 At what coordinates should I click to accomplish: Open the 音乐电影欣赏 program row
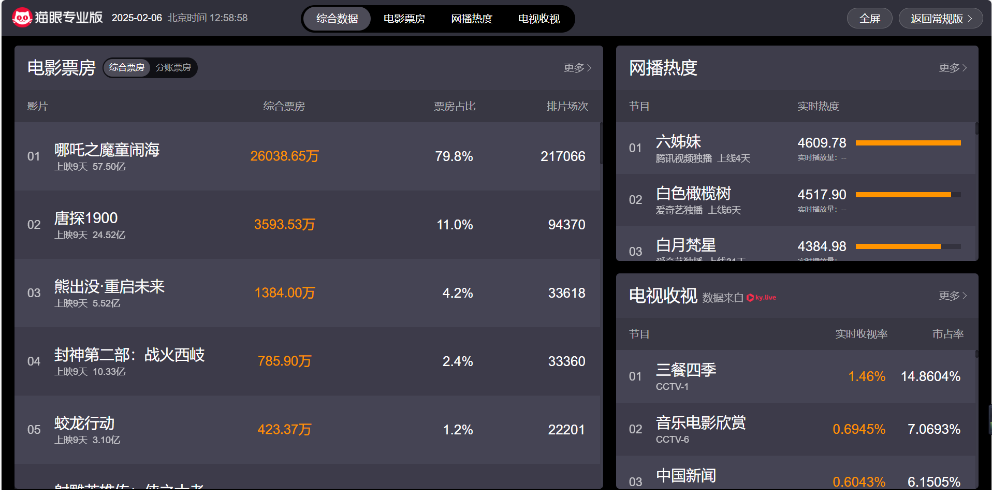coord(796,429)
